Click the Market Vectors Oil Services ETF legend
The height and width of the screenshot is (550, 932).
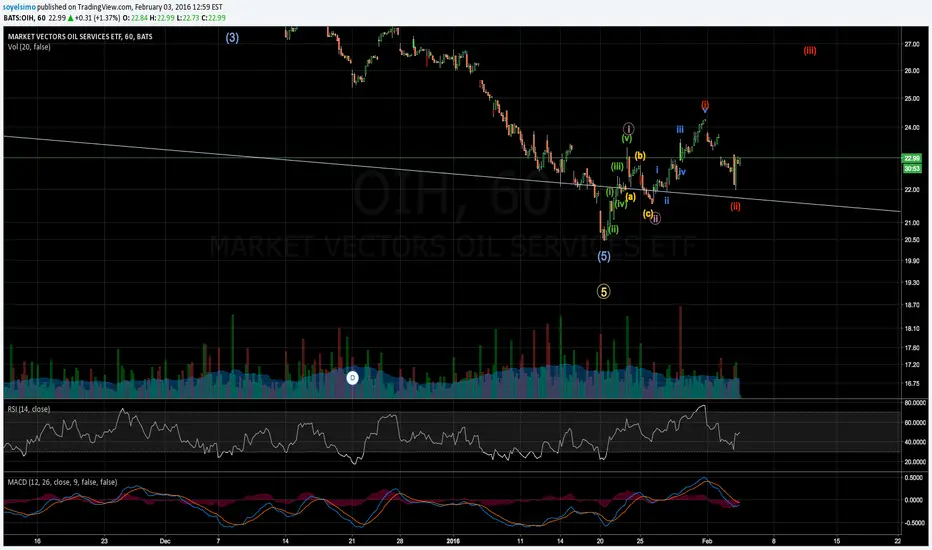tap(80, 36)
